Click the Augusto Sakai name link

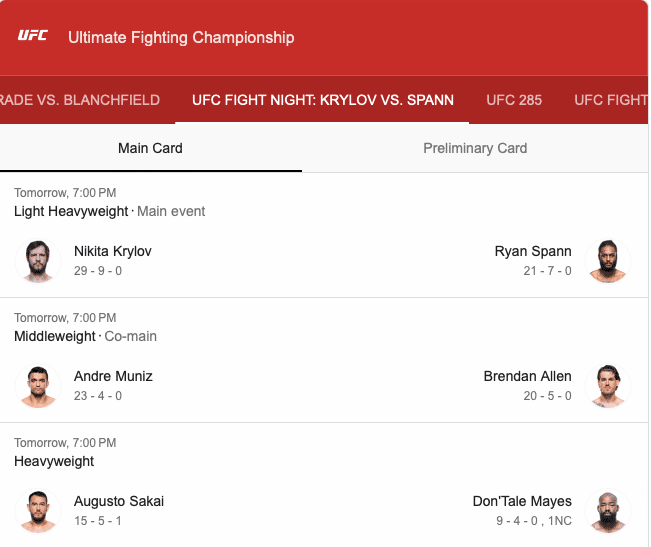[119, 501]
